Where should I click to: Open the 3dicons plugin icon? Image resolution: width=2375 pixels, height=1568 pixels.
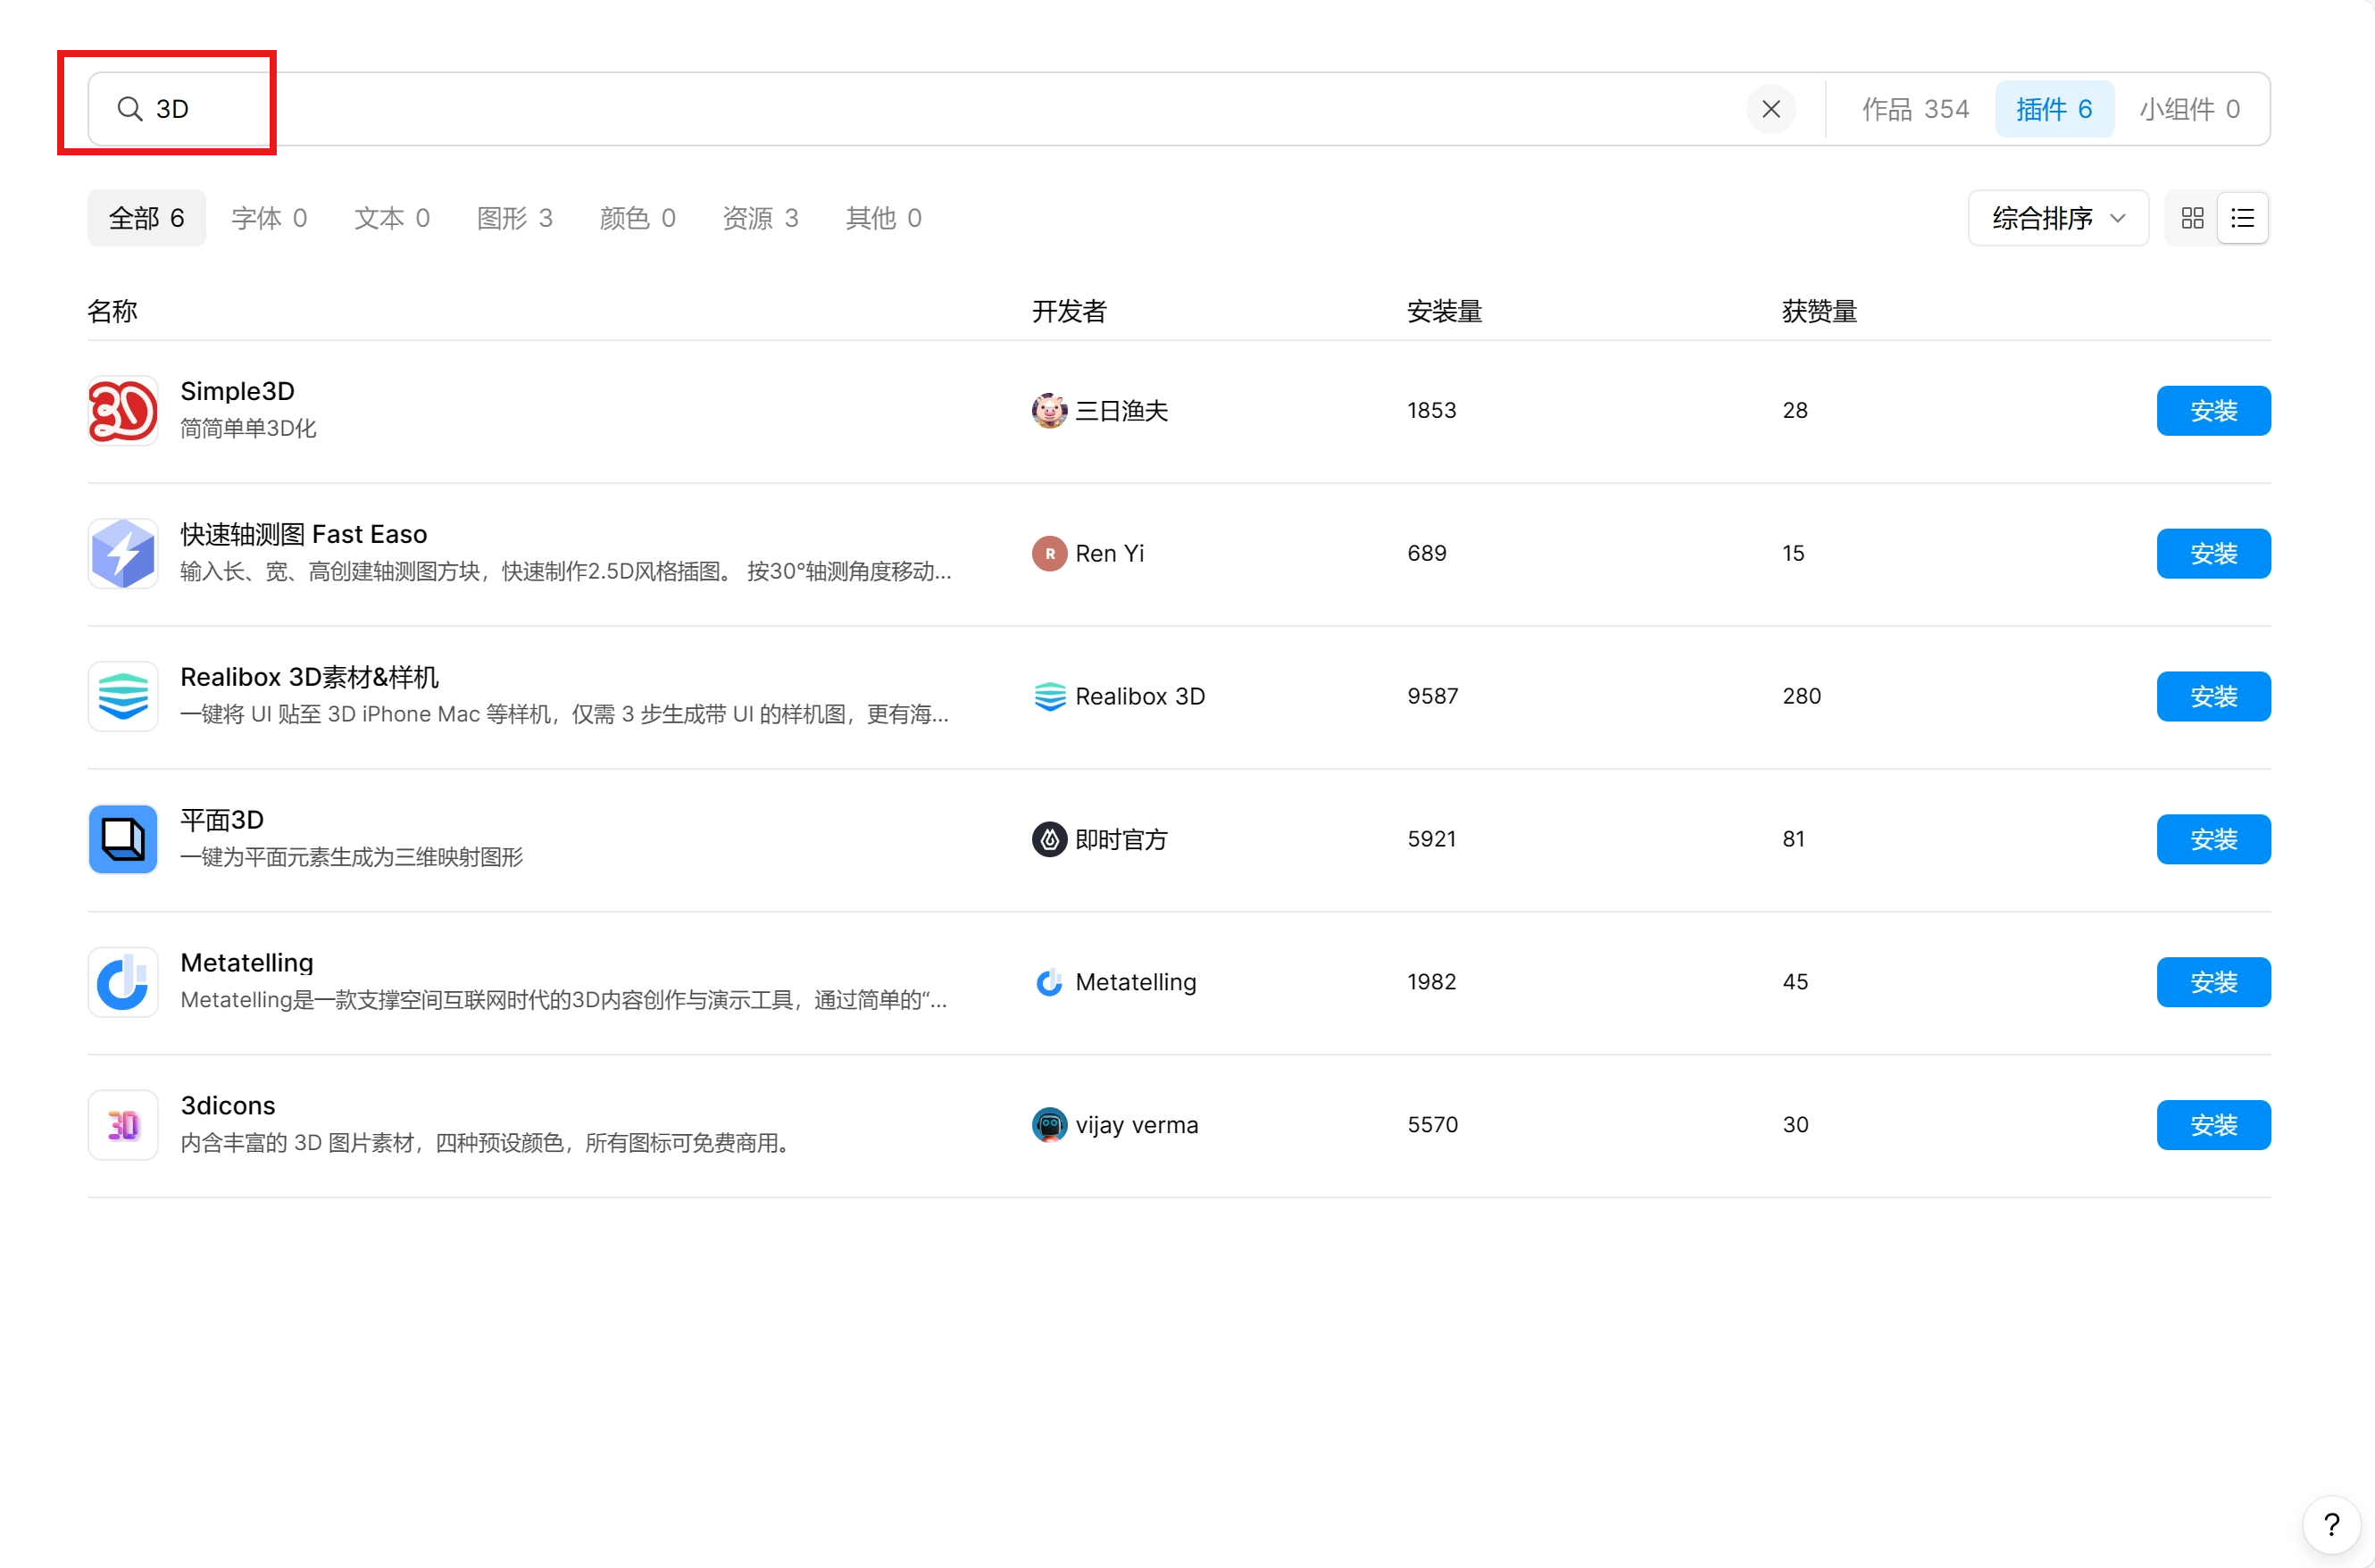(x=123, y=1125)
